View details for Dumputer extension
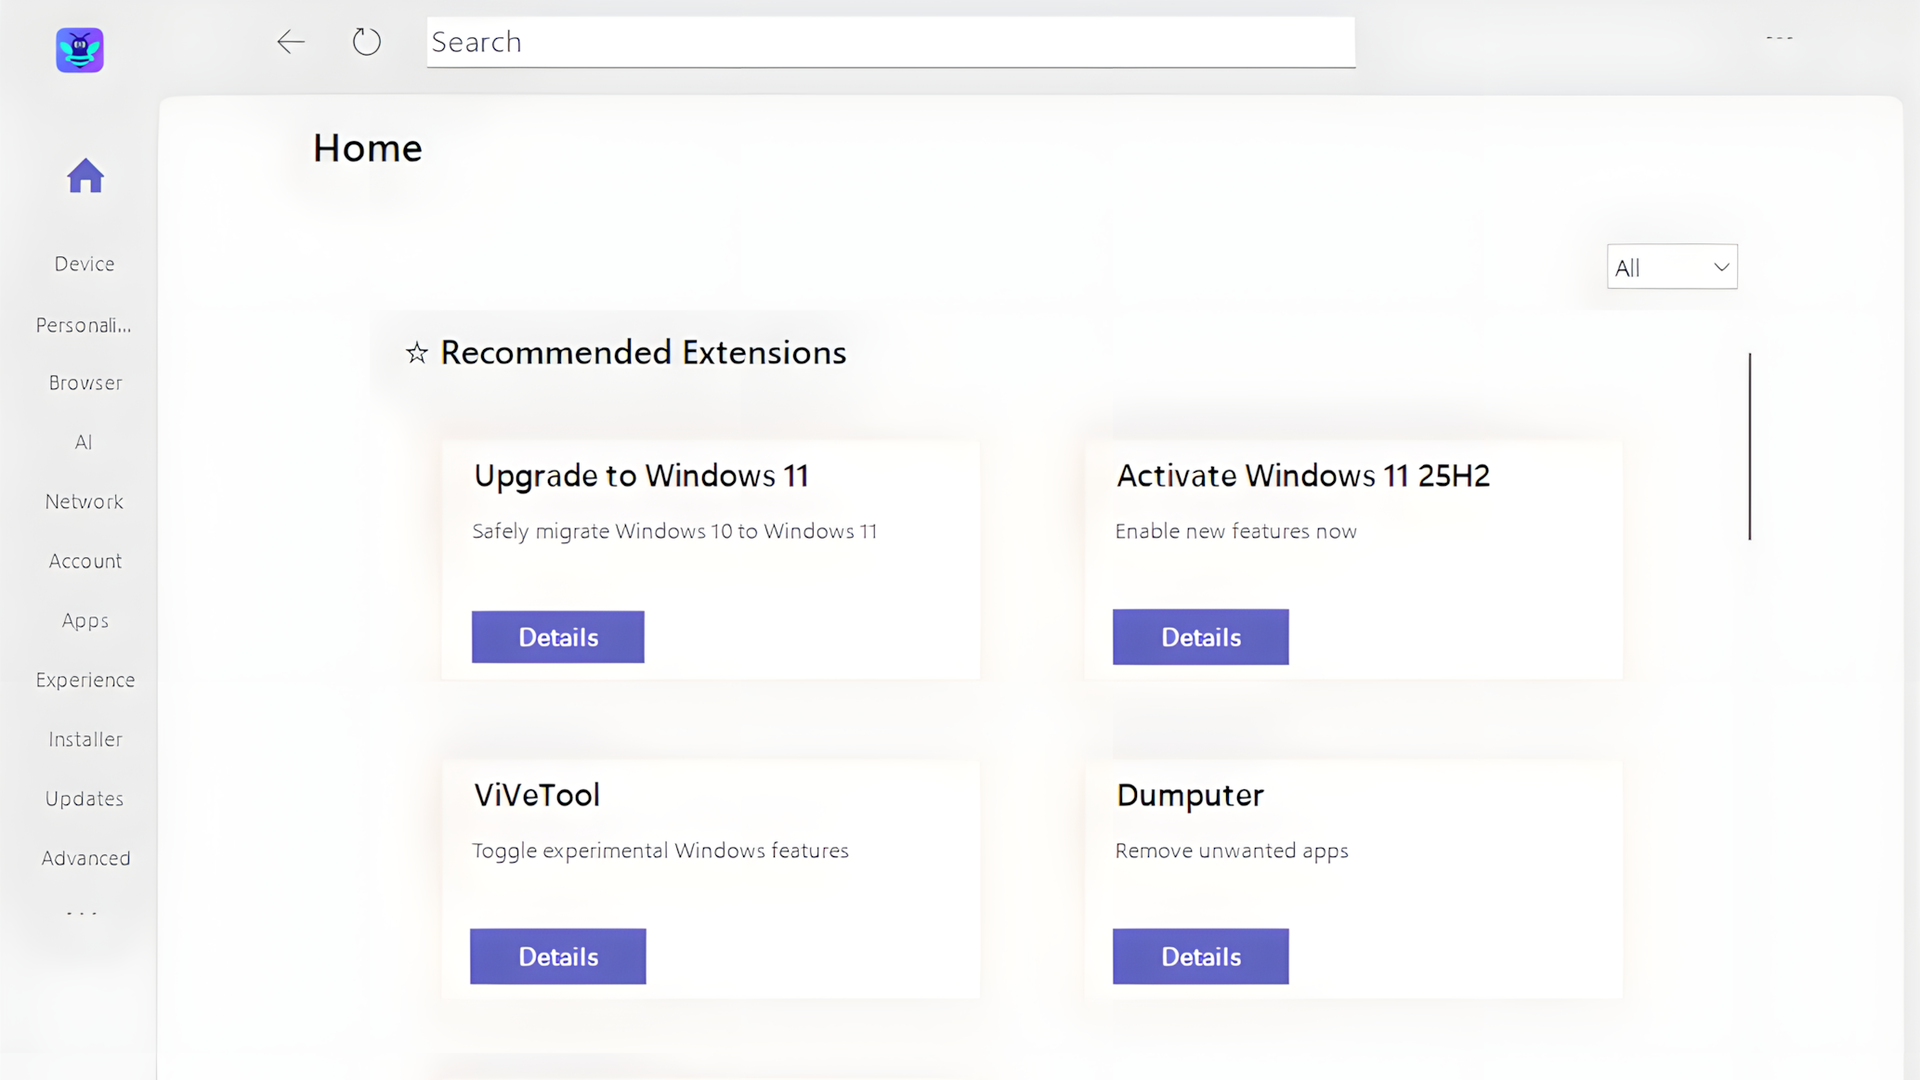 pyautogui.click(x=1200, y=956)
